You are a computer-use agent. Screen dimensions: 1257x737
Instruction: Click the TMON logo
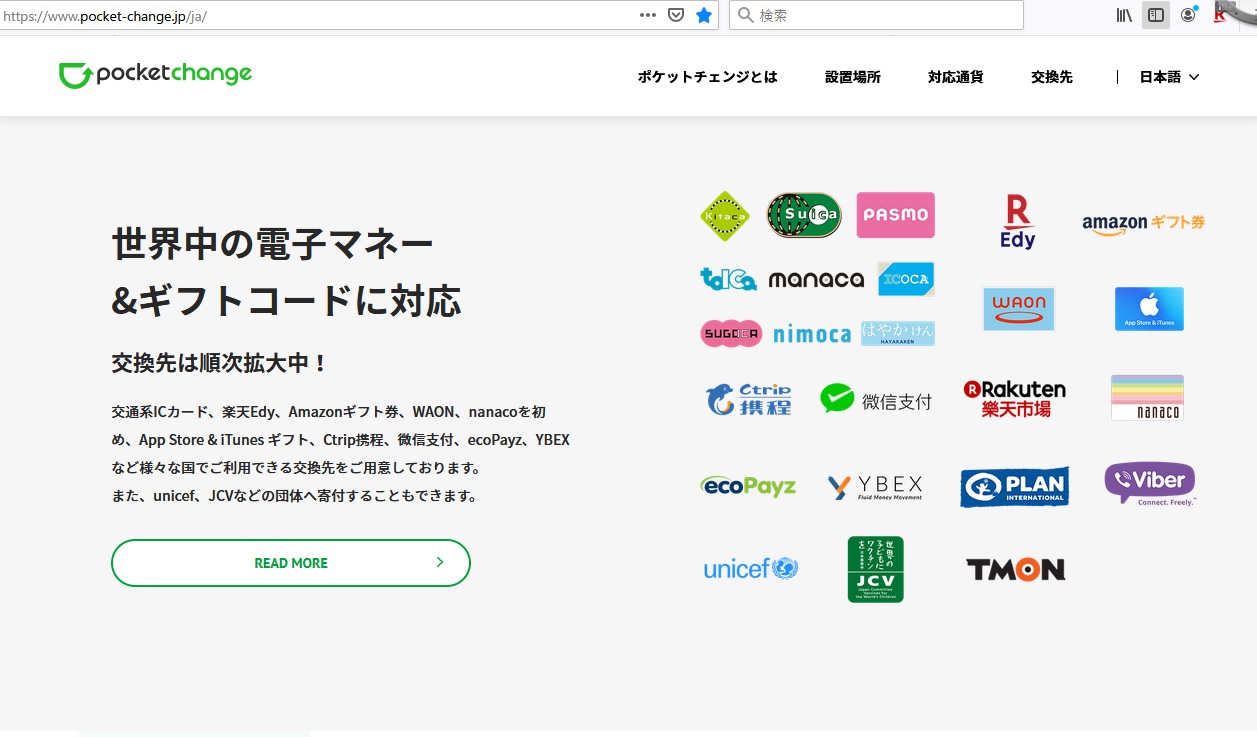[x=1015, y=569]
